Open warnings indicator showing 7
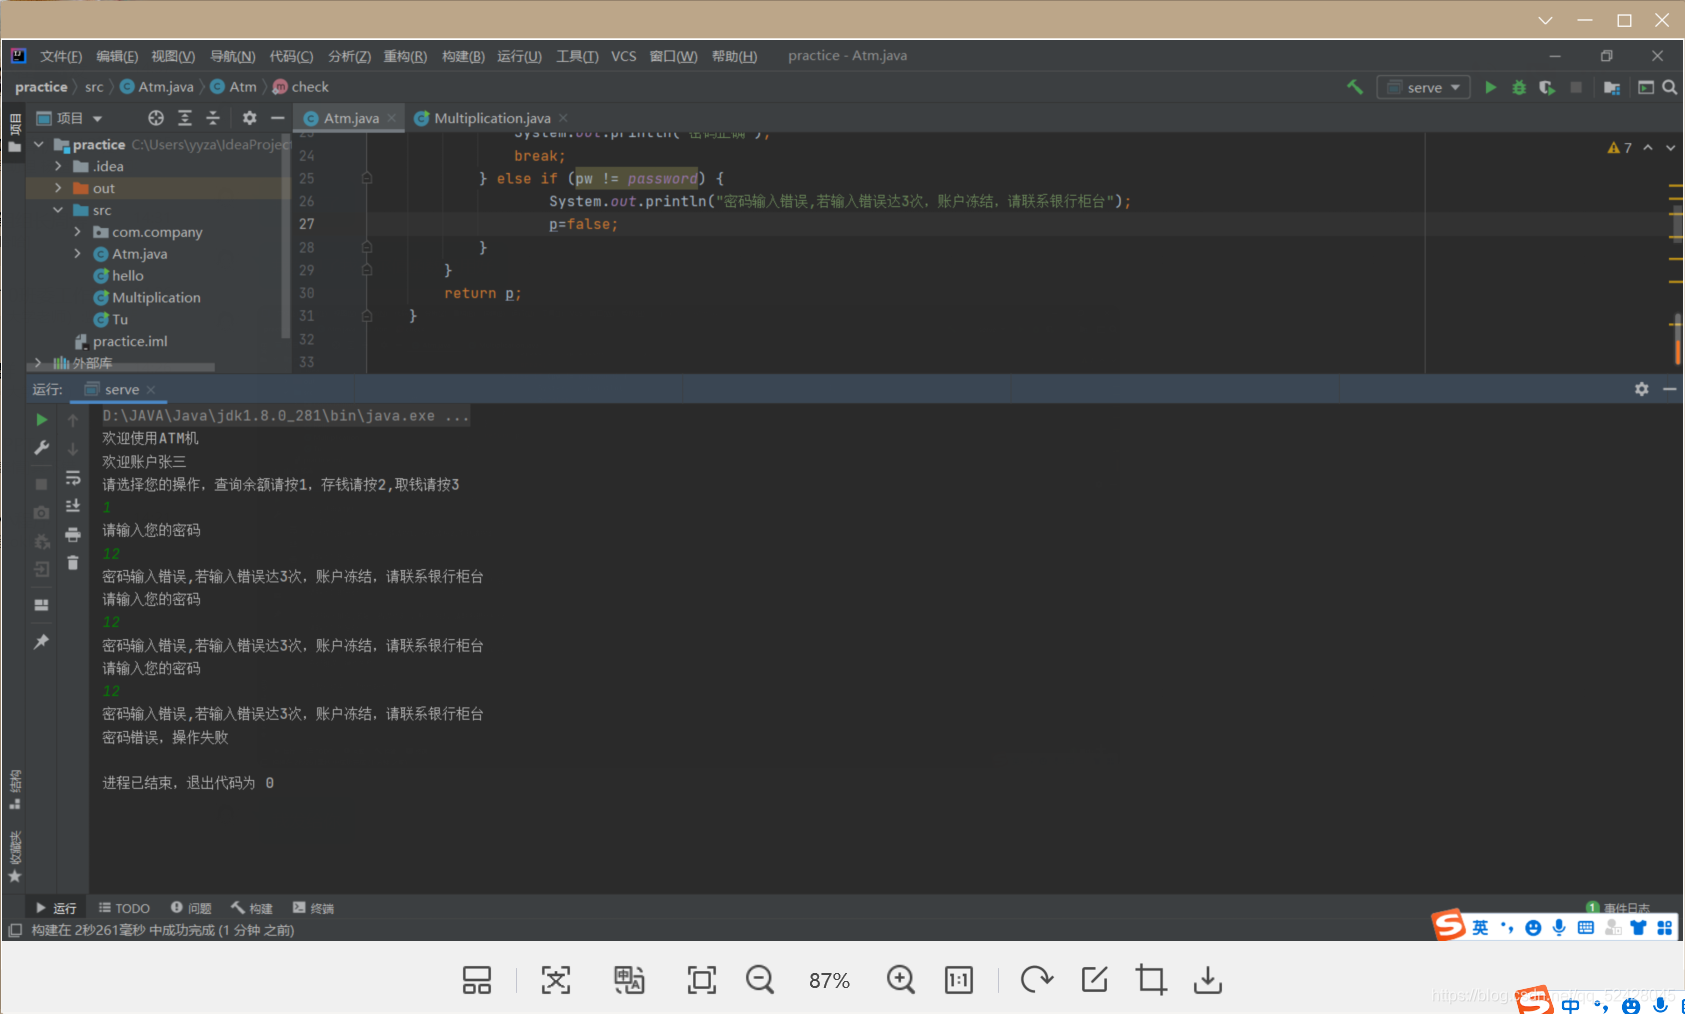Screen dimensions: 1685x1014 pyautogui.click(x=1620, y=148)
